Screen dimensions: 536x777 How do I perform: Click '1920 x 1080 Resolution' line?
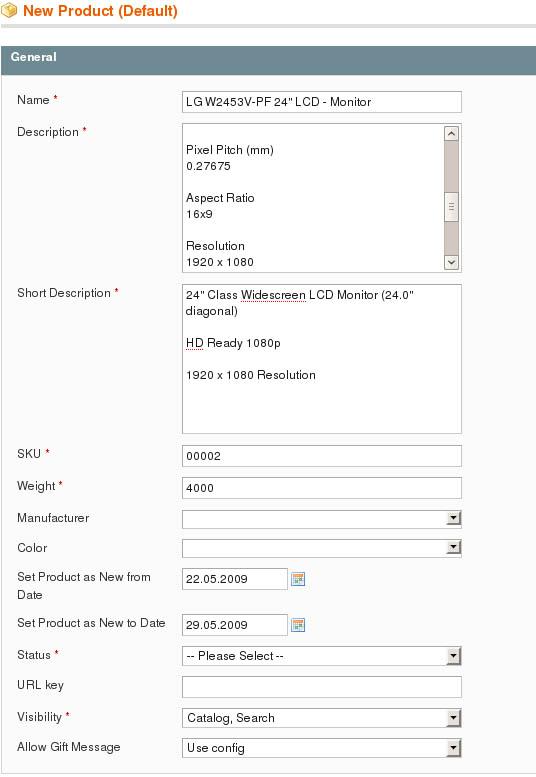pos(251,375)
